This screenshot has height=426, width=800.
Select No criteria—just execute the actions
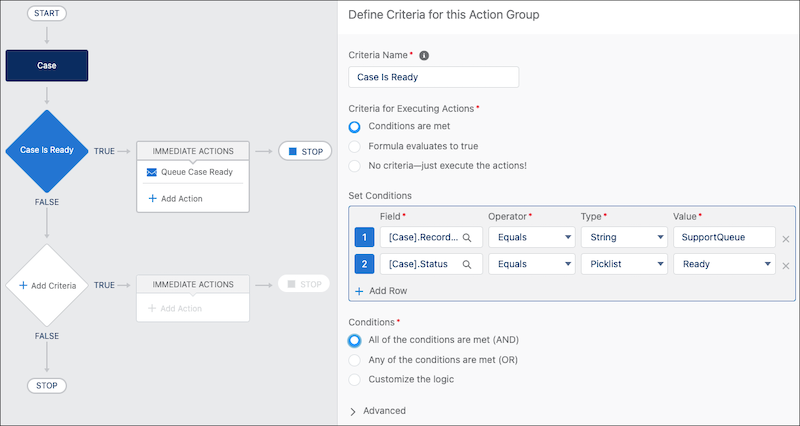(354, 165)
